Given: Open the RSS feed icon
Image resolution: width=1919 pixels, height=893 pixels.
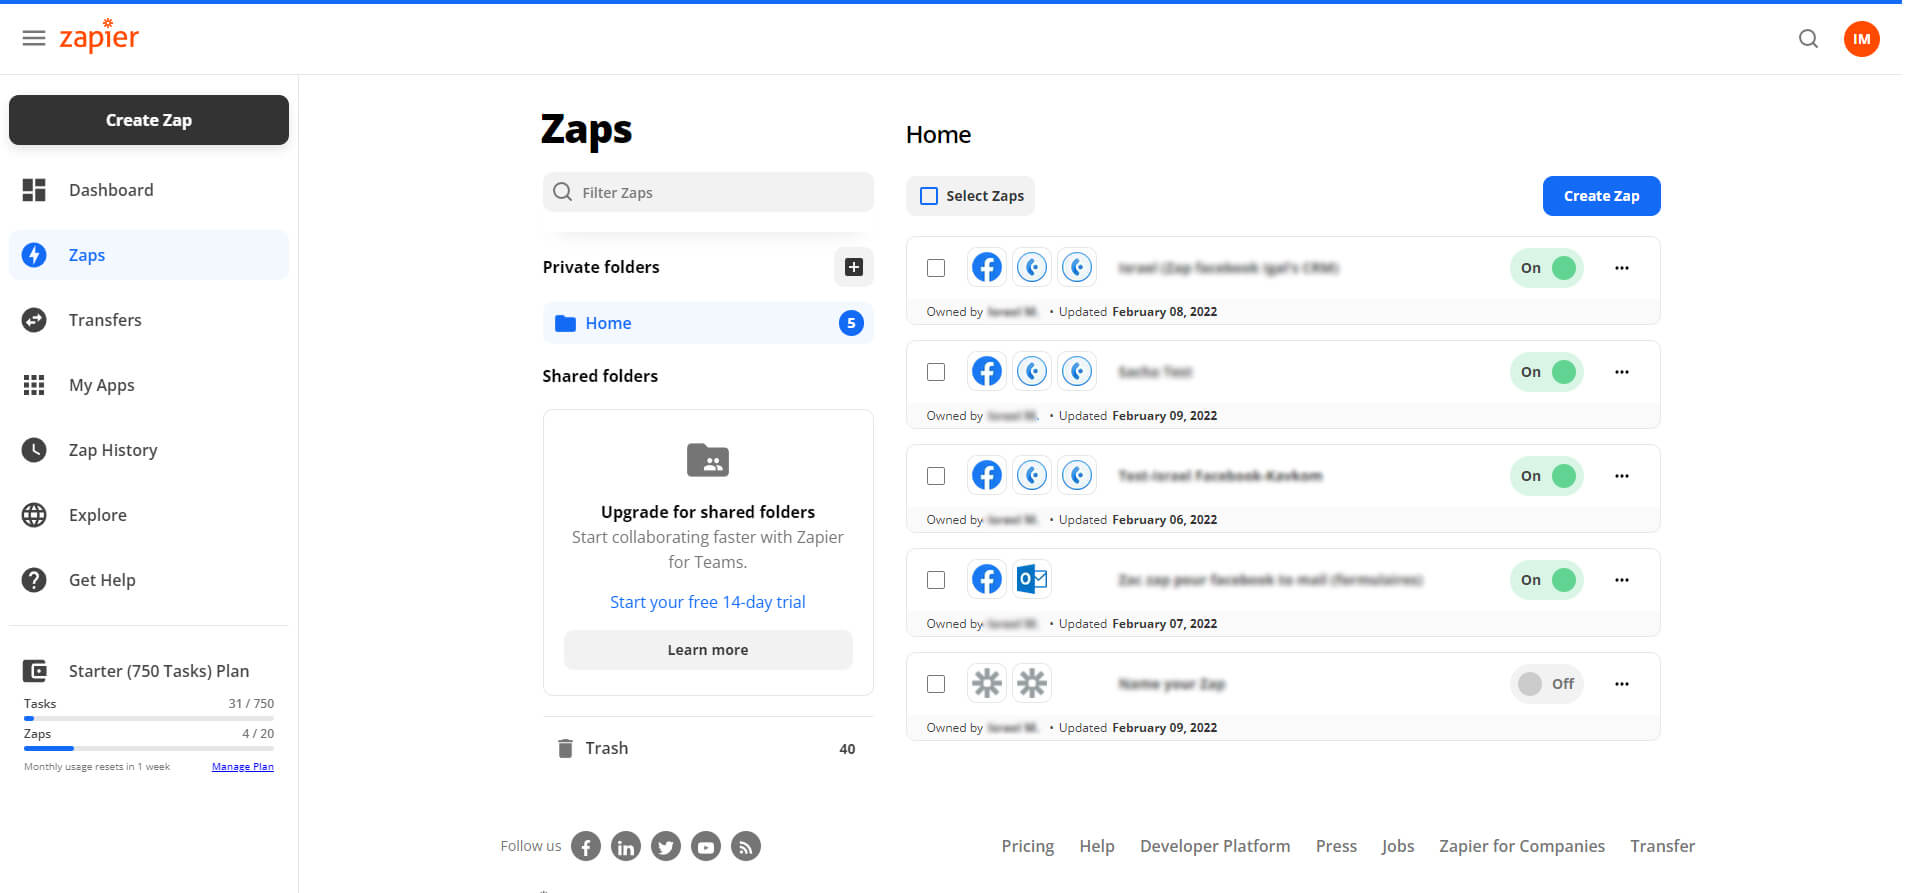Looking at the screenshot, I should coord(746,847).
